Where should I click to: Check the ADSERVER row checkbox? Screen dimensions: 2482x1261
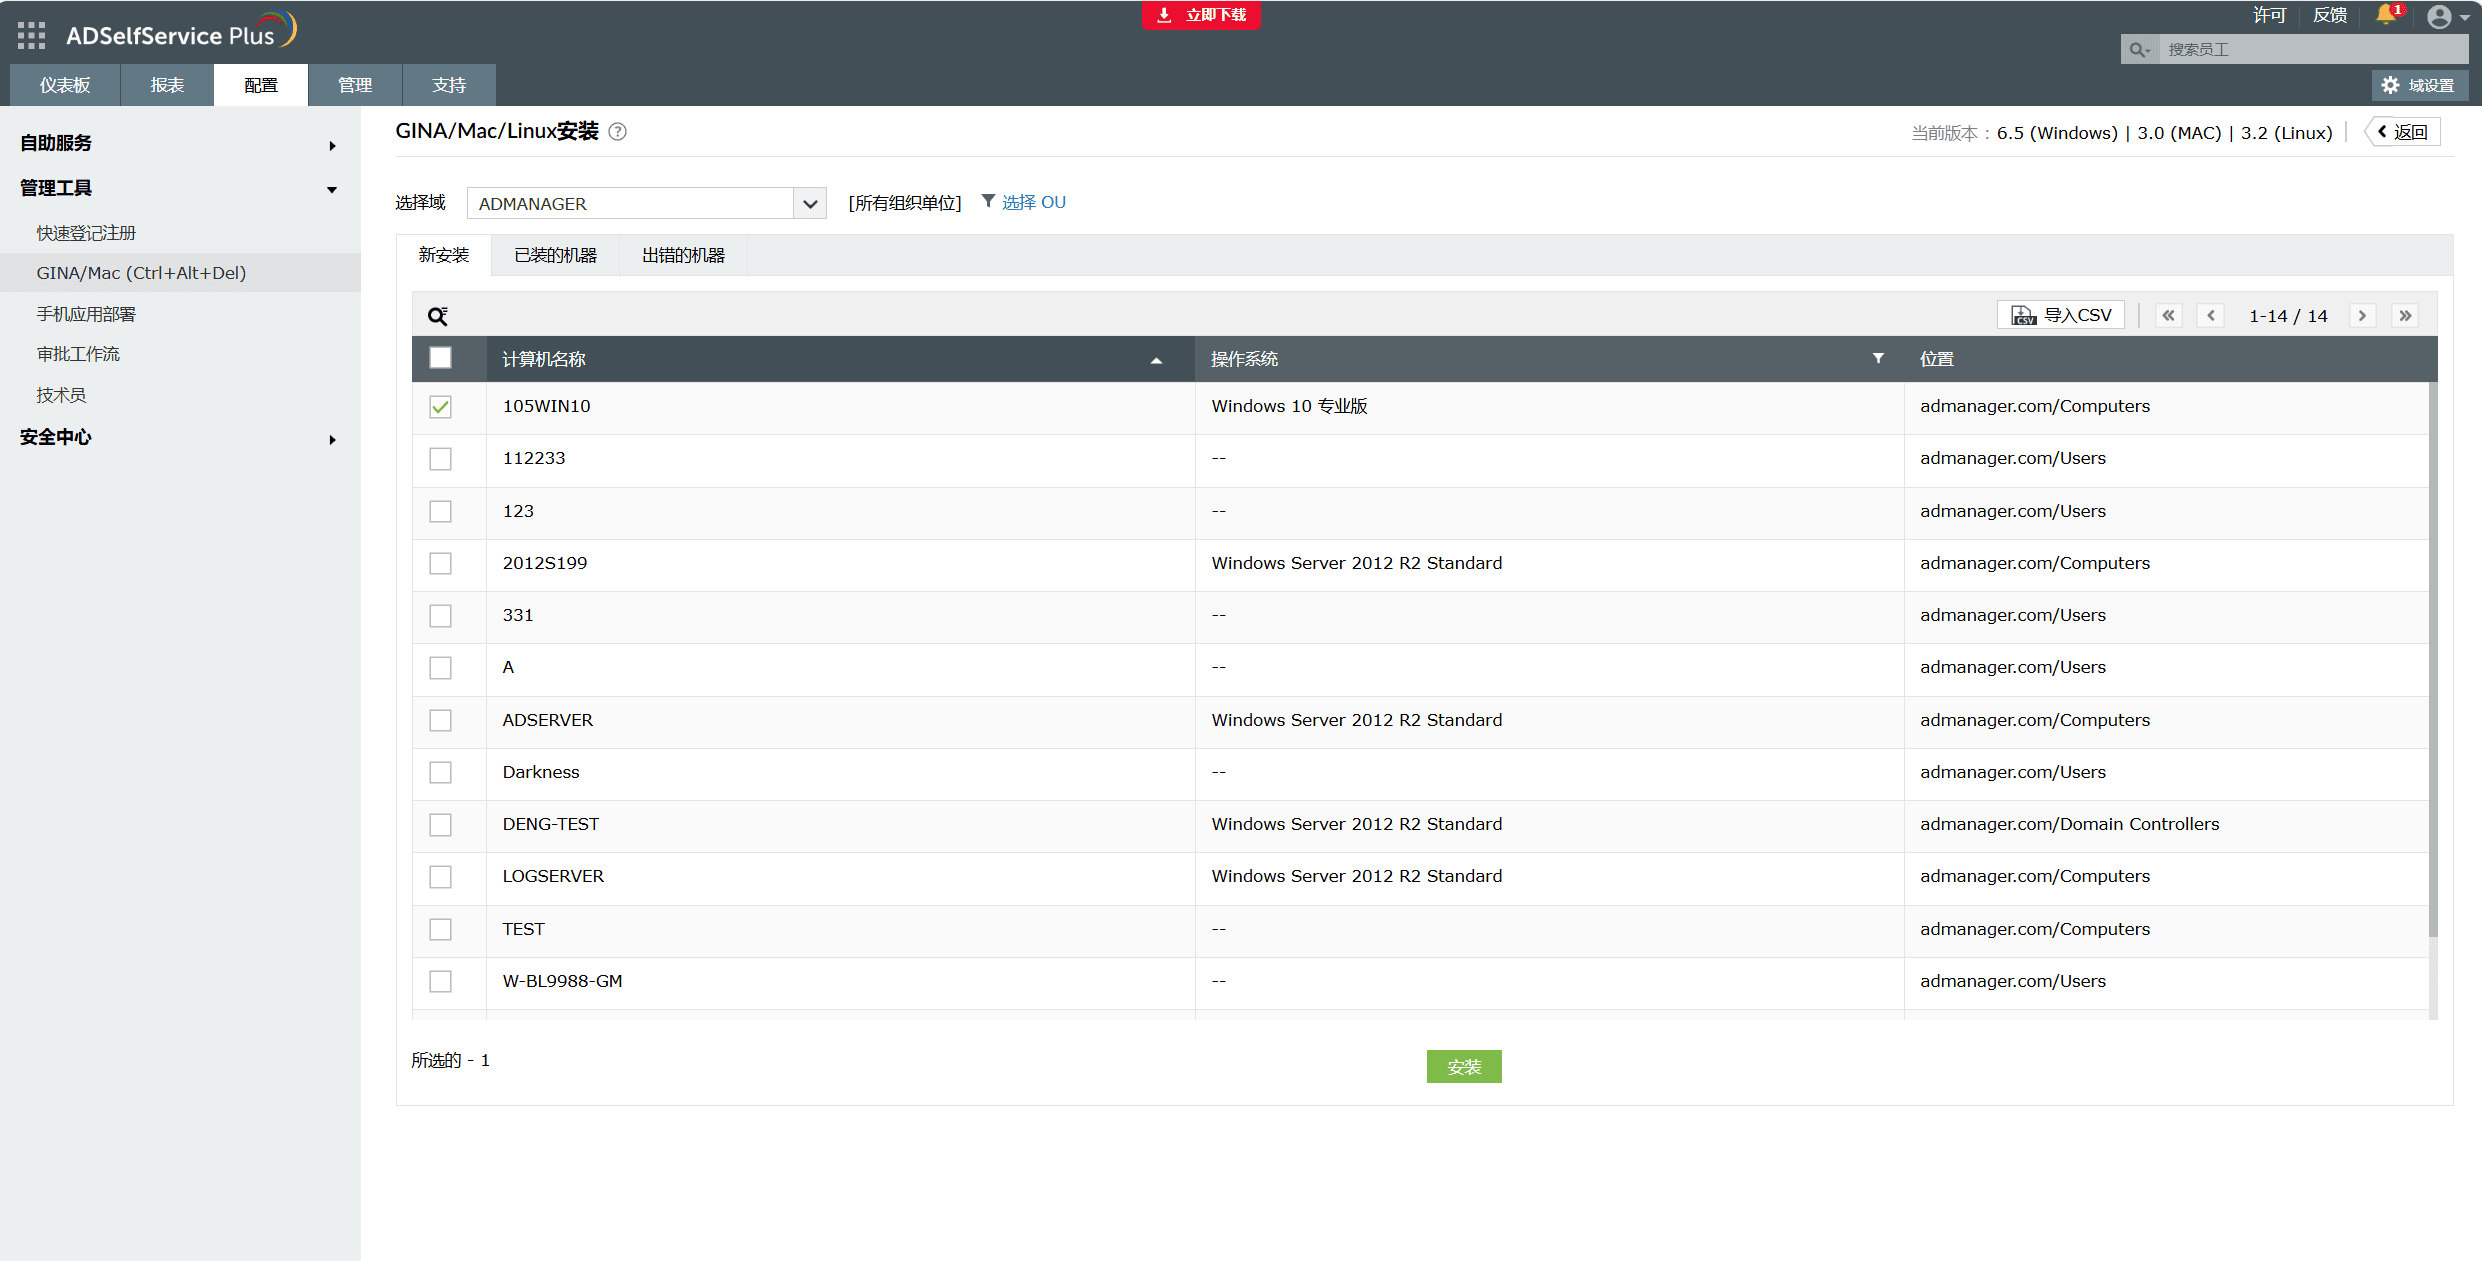coord(440,720)
